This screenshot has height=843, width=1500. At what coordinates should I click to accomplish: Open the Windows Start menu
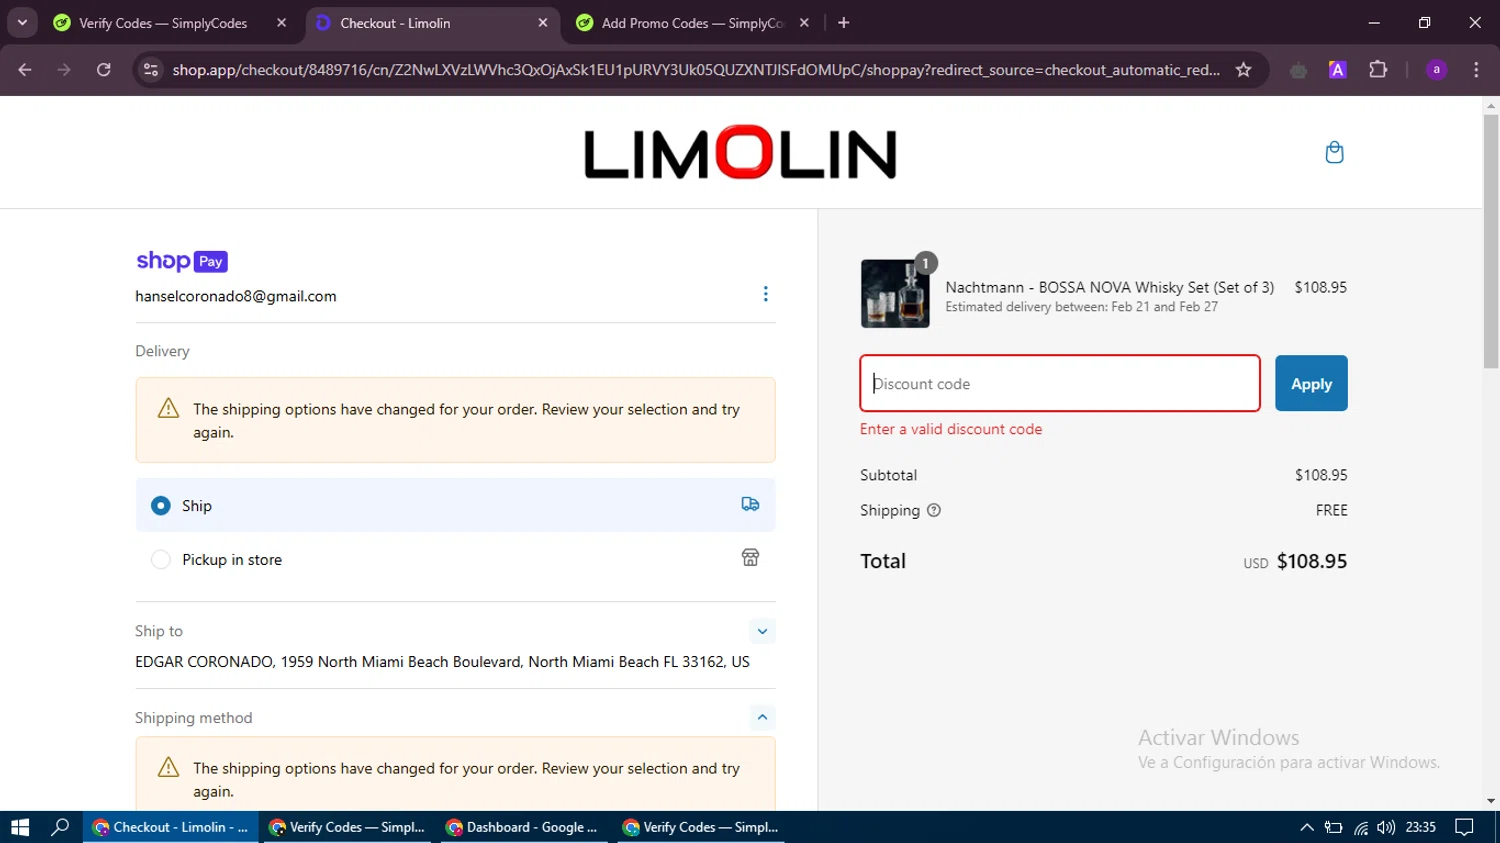click(x=20, y=827)
